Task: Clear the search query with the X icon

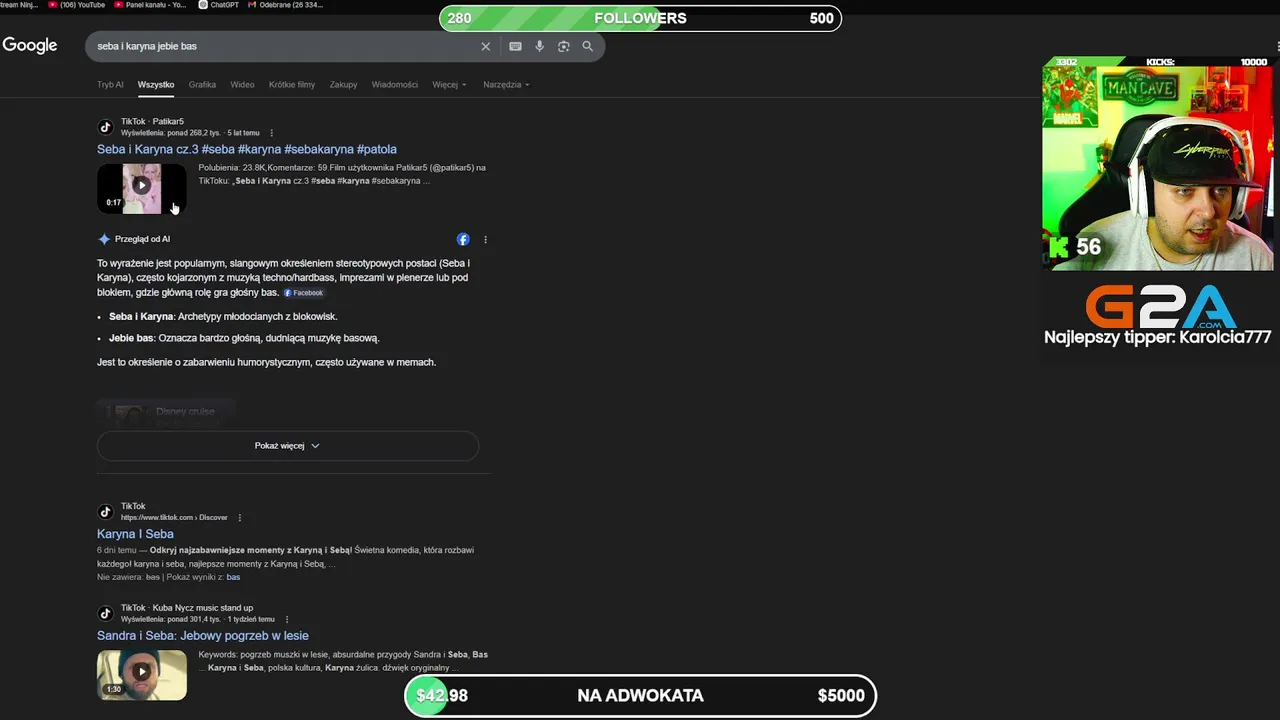Action: [486, 46]
